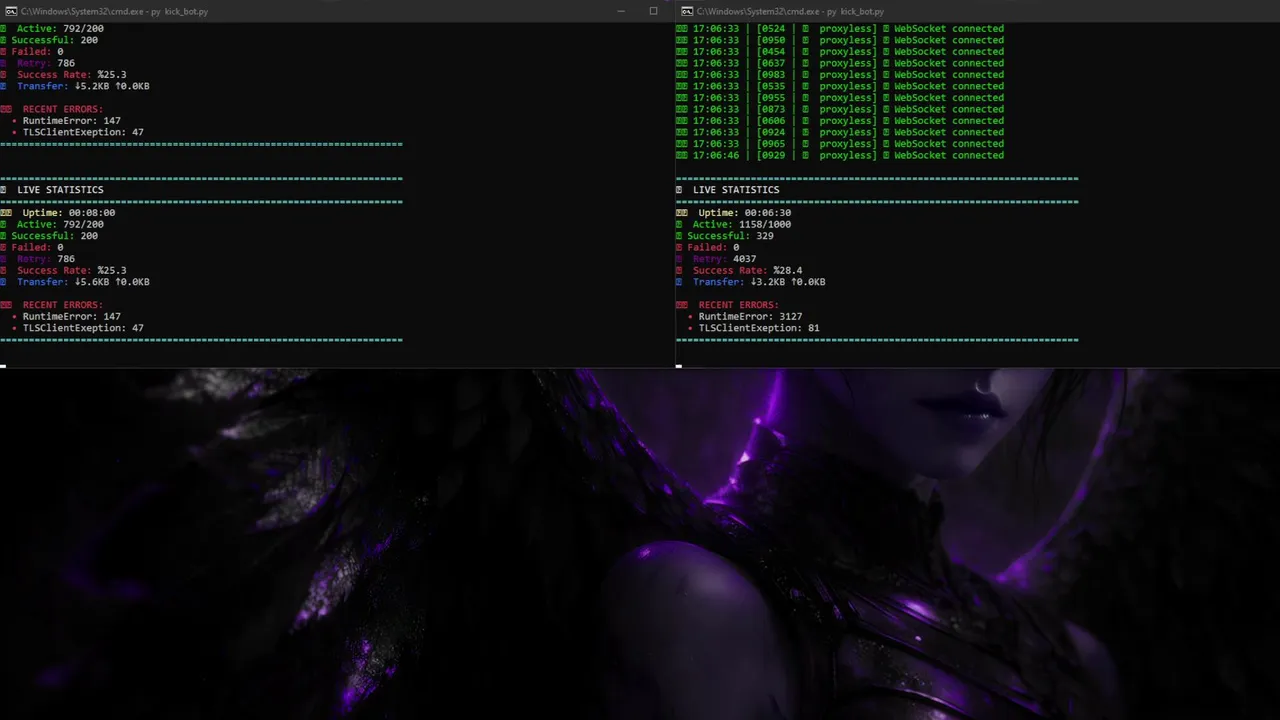This screenshot has height=720, width=1280.
Task: Select the [0983] WebSocket connected log line
Action: click(840, 75)
